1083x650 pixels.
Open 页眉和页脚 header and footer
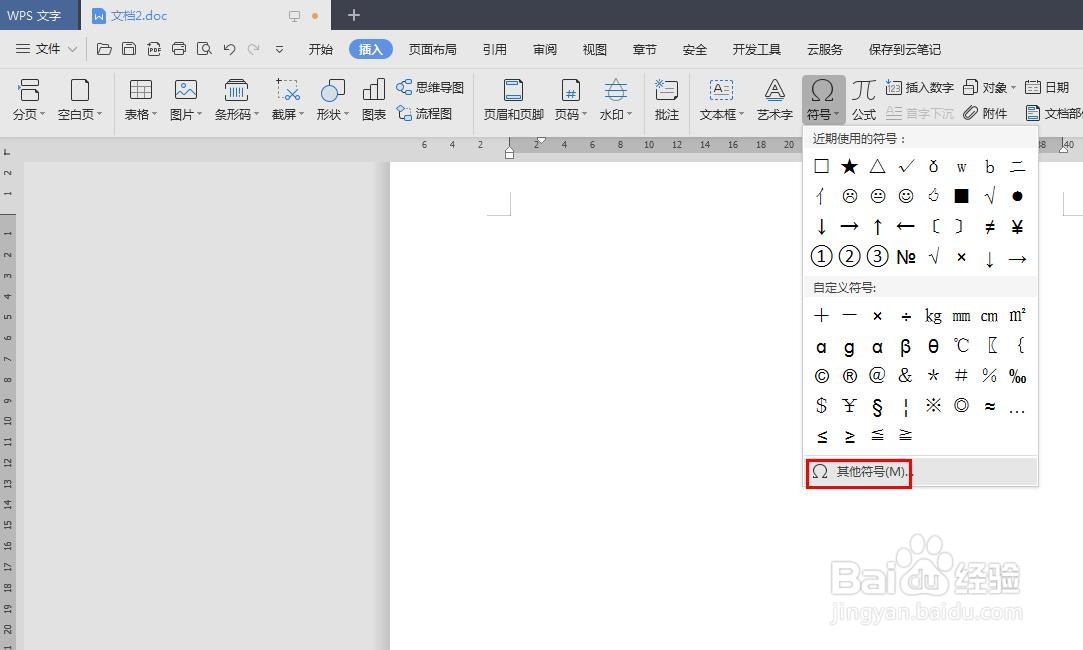[513, 100]
